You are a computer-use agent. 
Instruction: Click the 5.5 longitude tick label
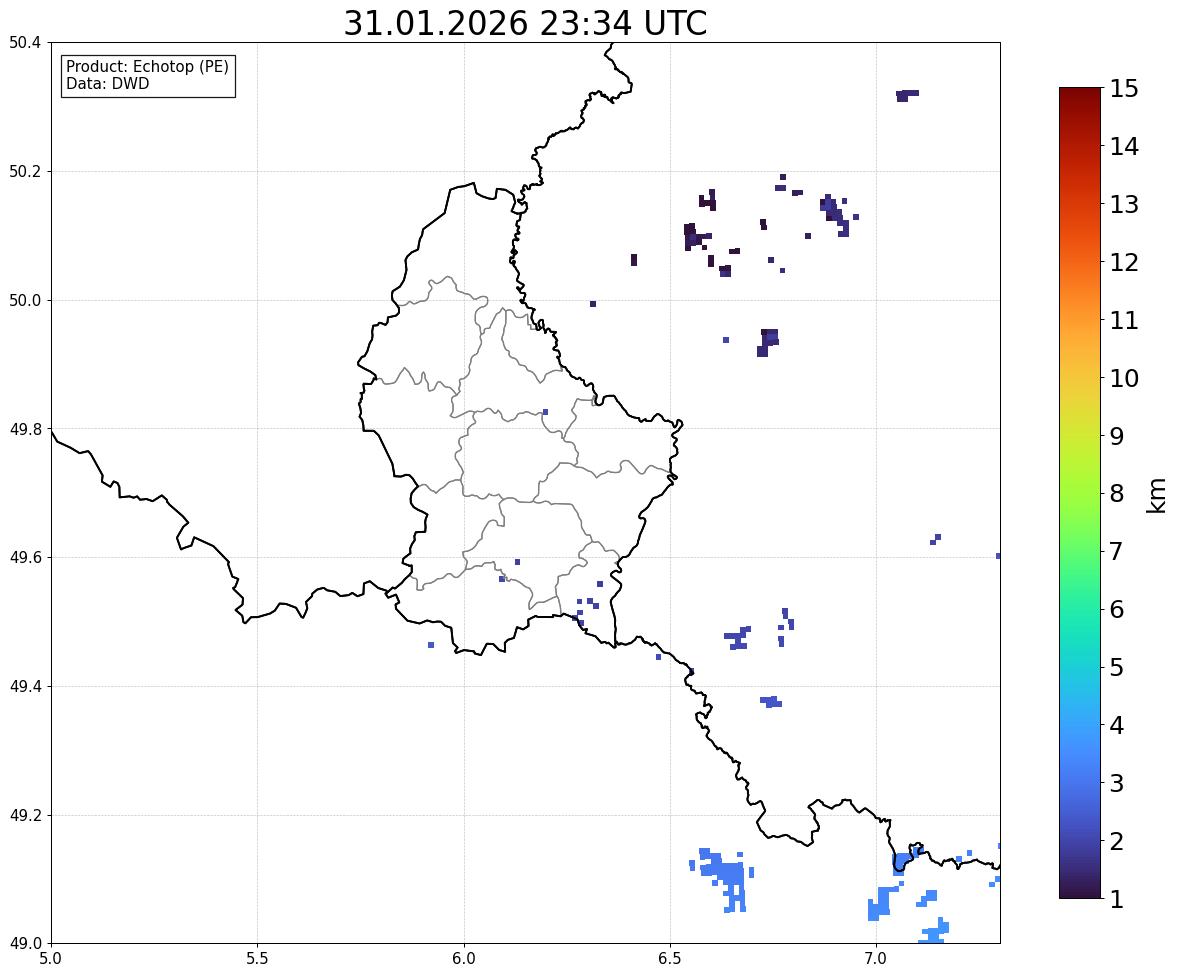(x=257, y=959)
